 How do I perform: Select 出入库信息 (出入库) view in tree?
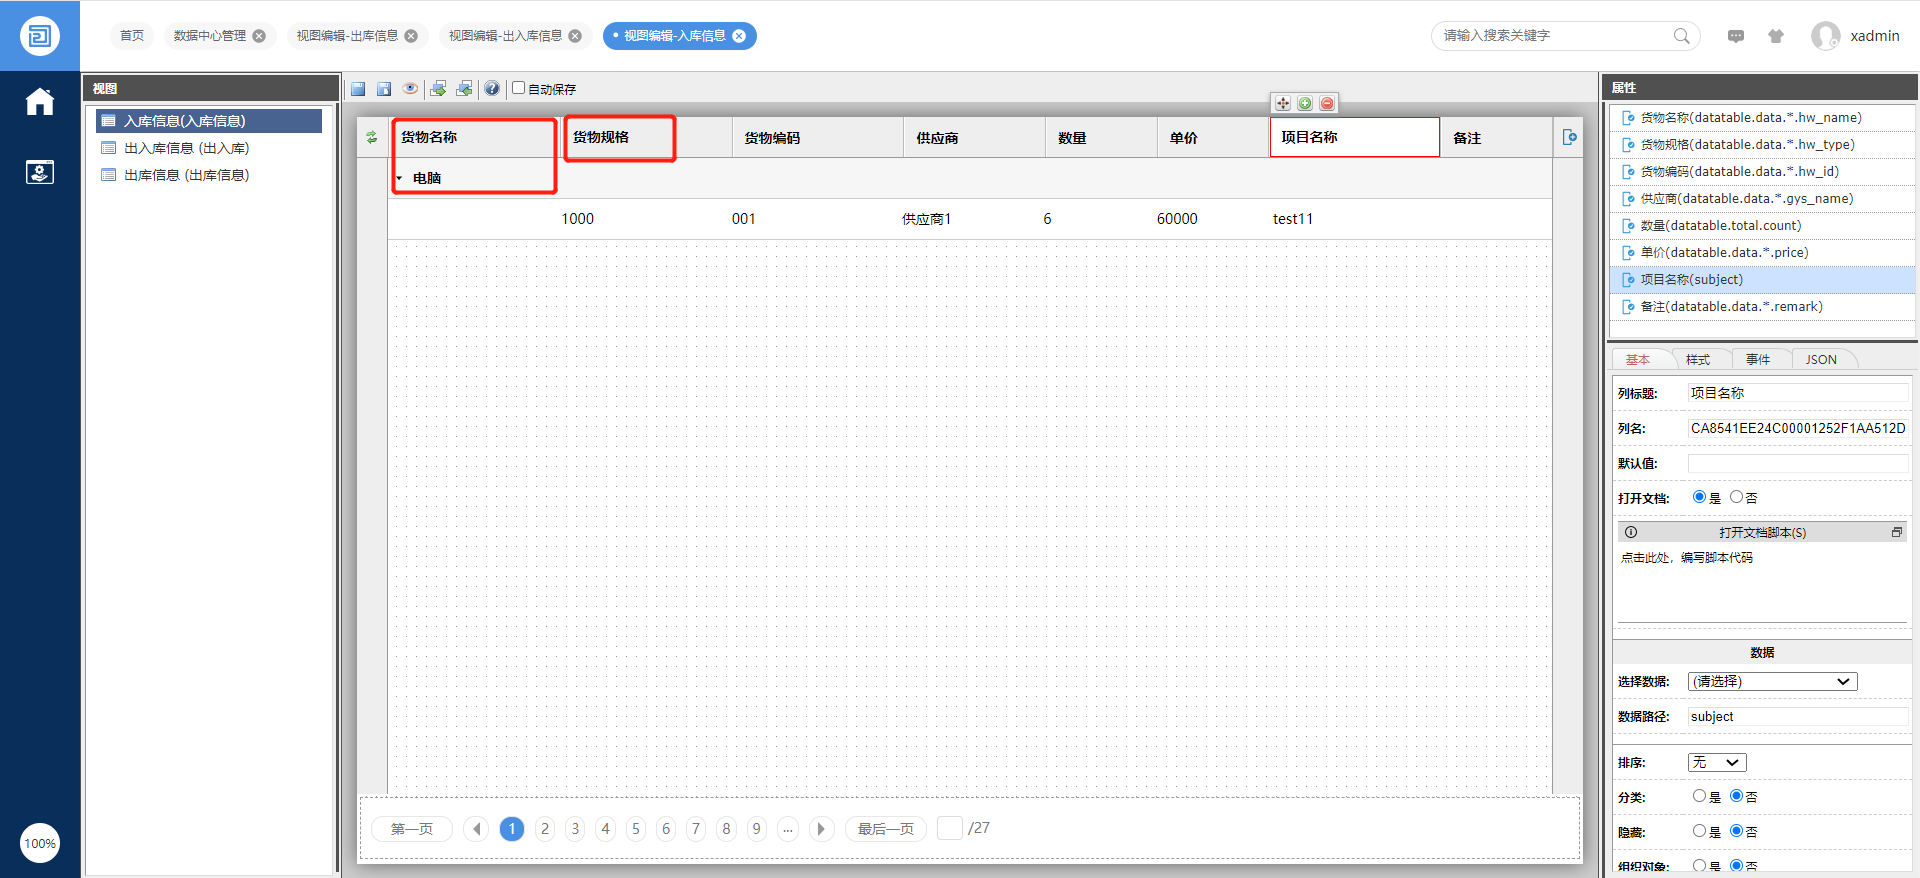coord(209,148)
